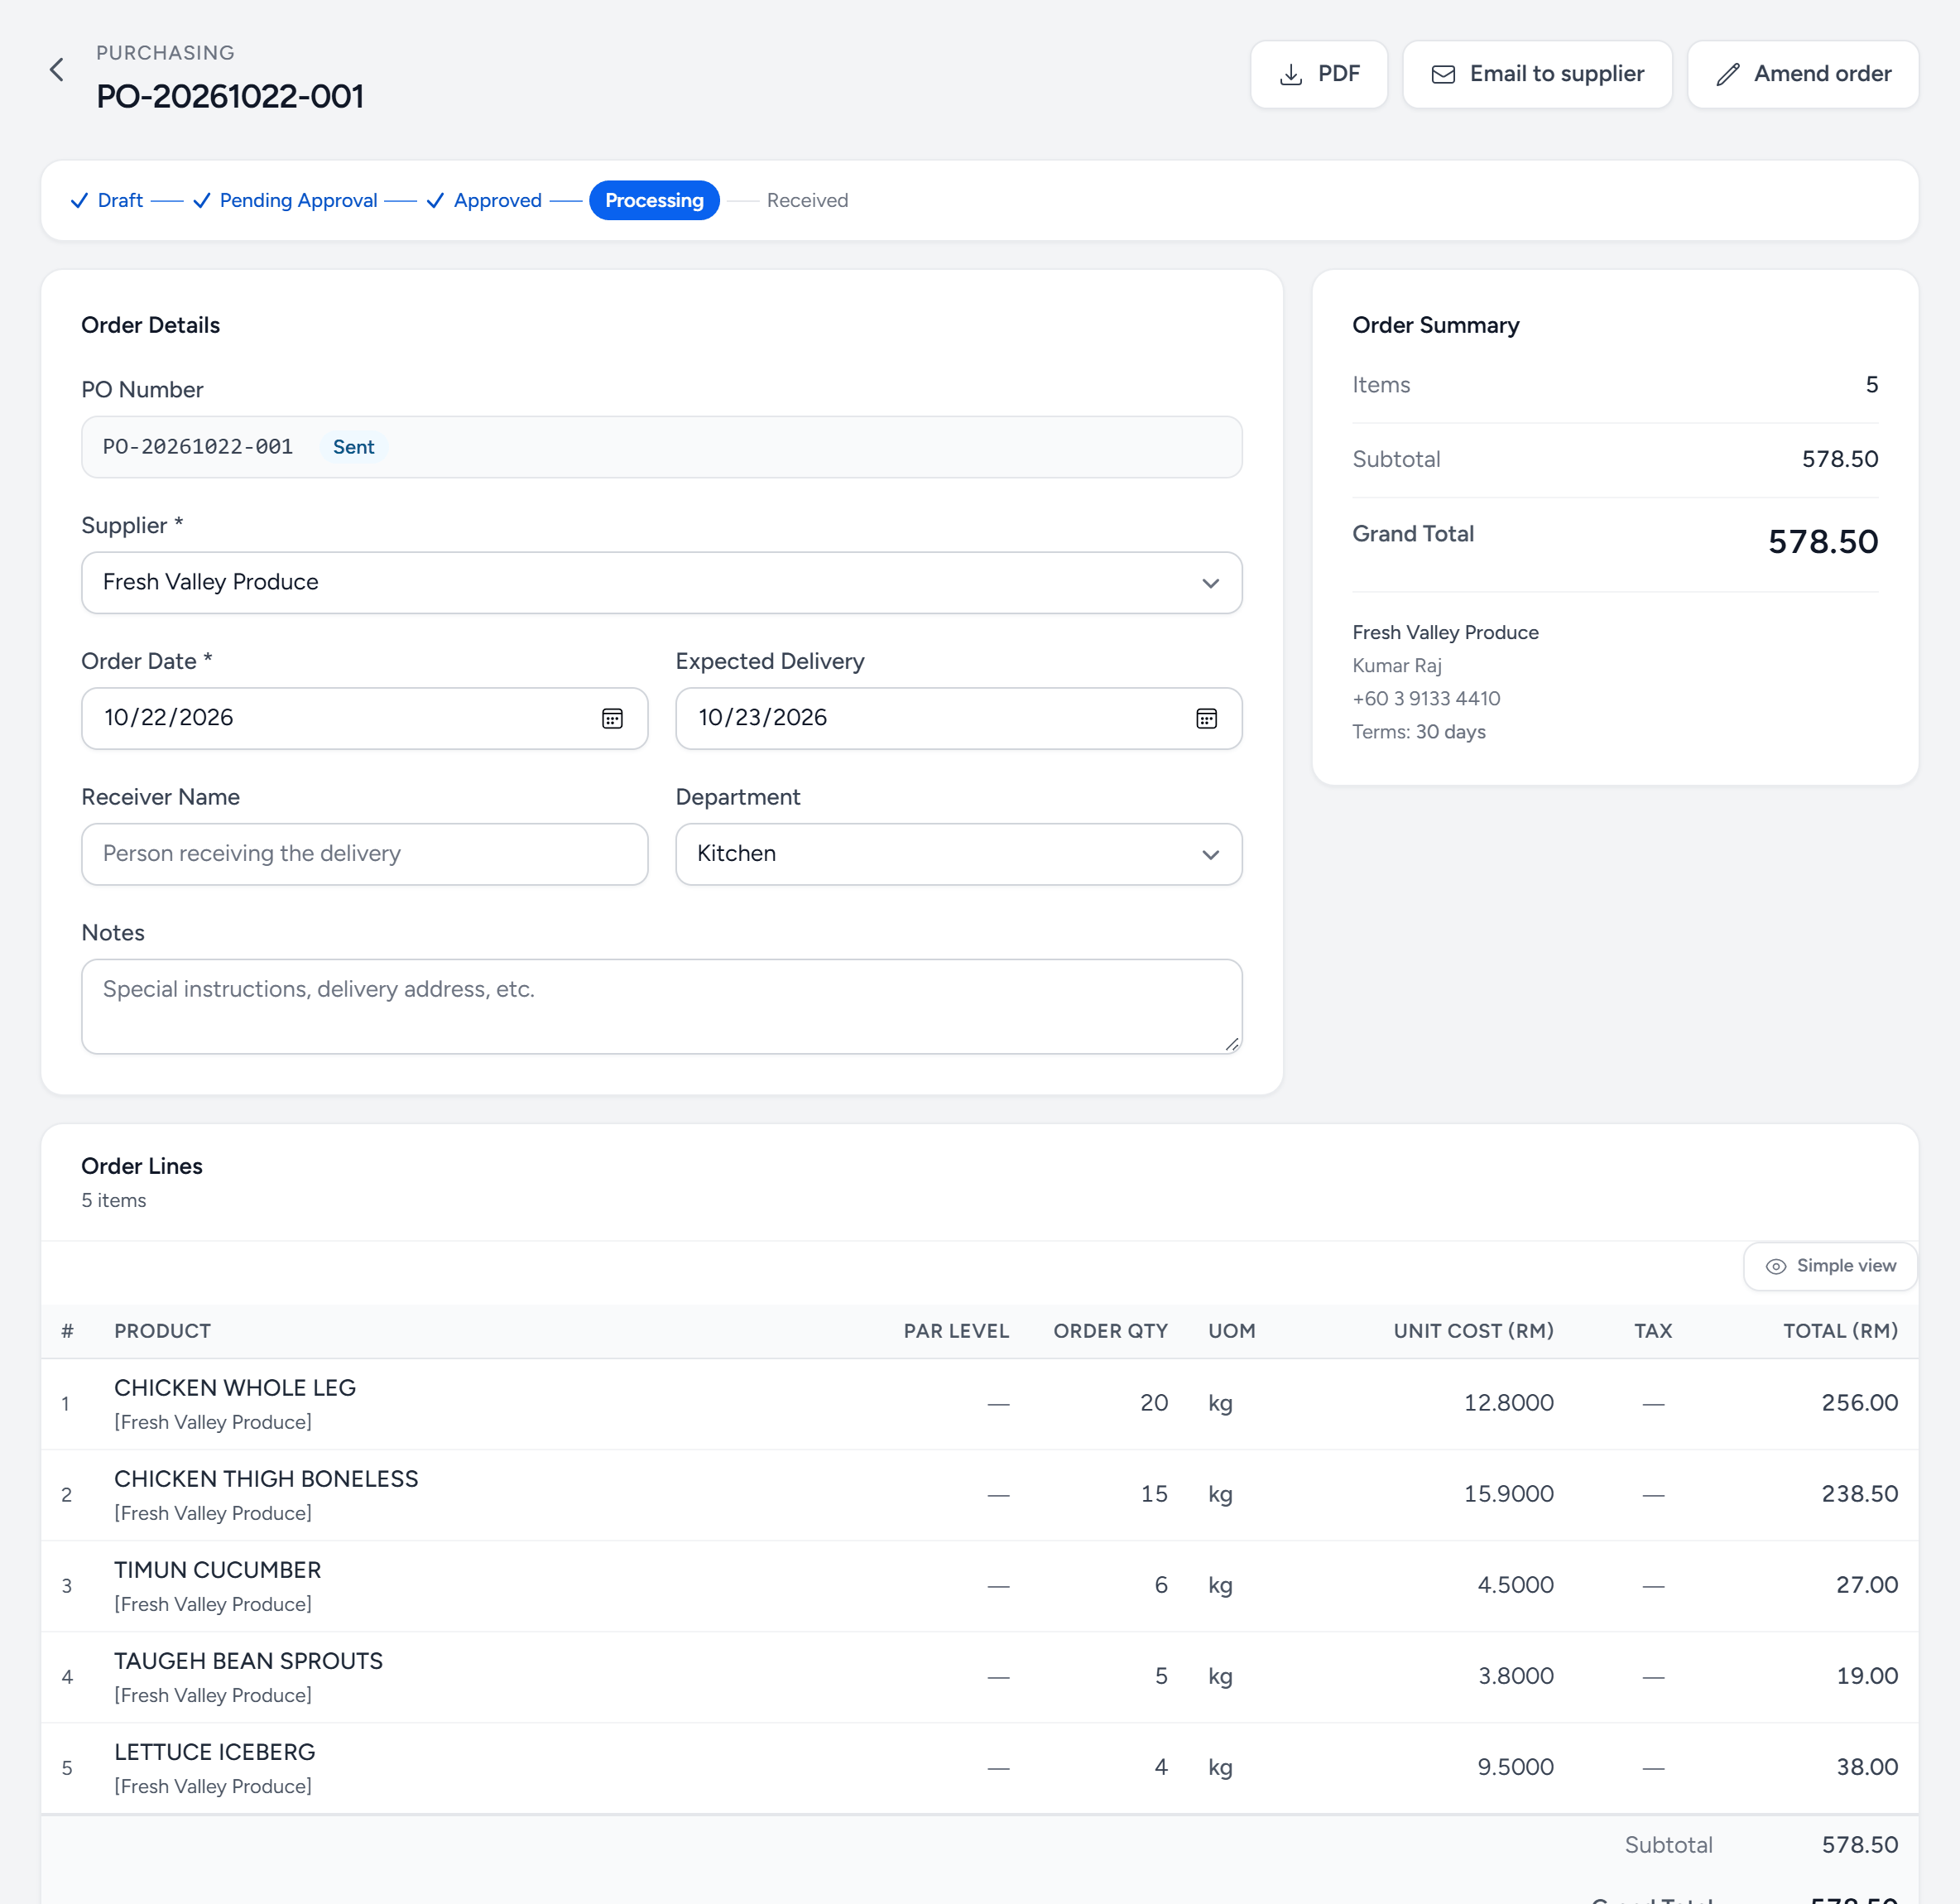Go back using the left chevron arrow
The width and height of the screenshot is (1960, 1904).
click(x=57, y=70)
